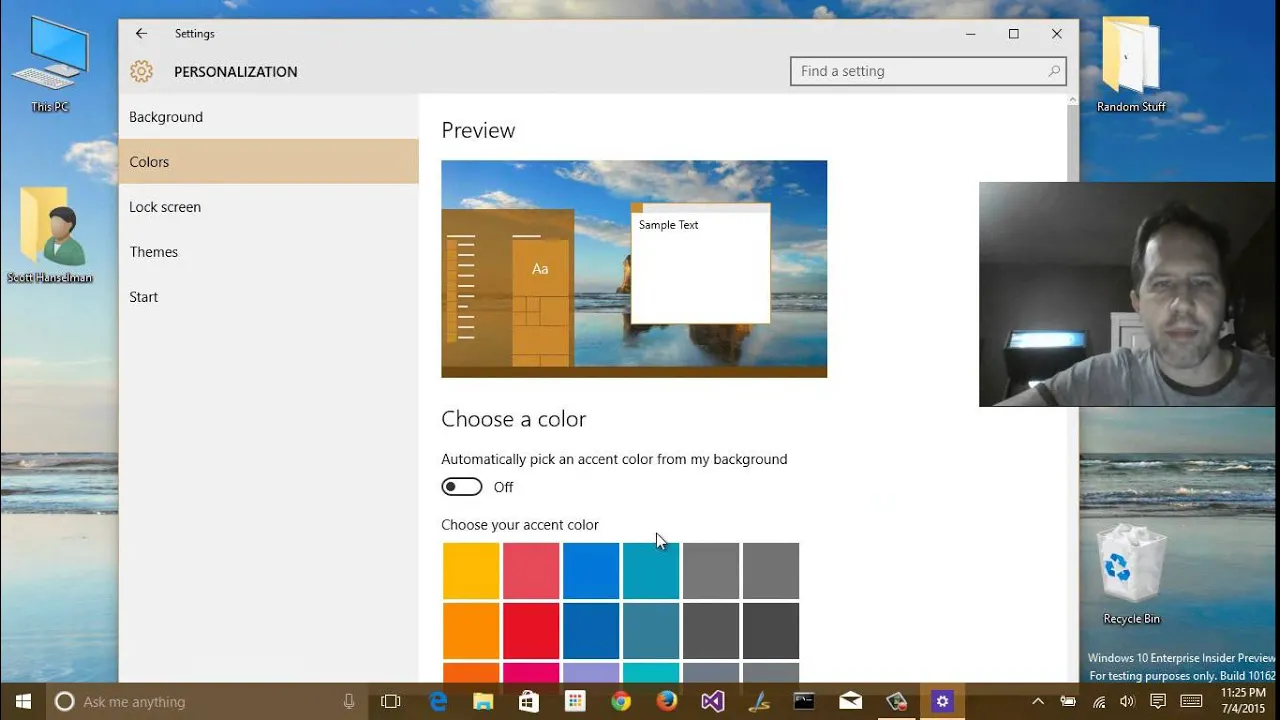Pick the teal accent swatch under cursor

(x=651, y=571)
